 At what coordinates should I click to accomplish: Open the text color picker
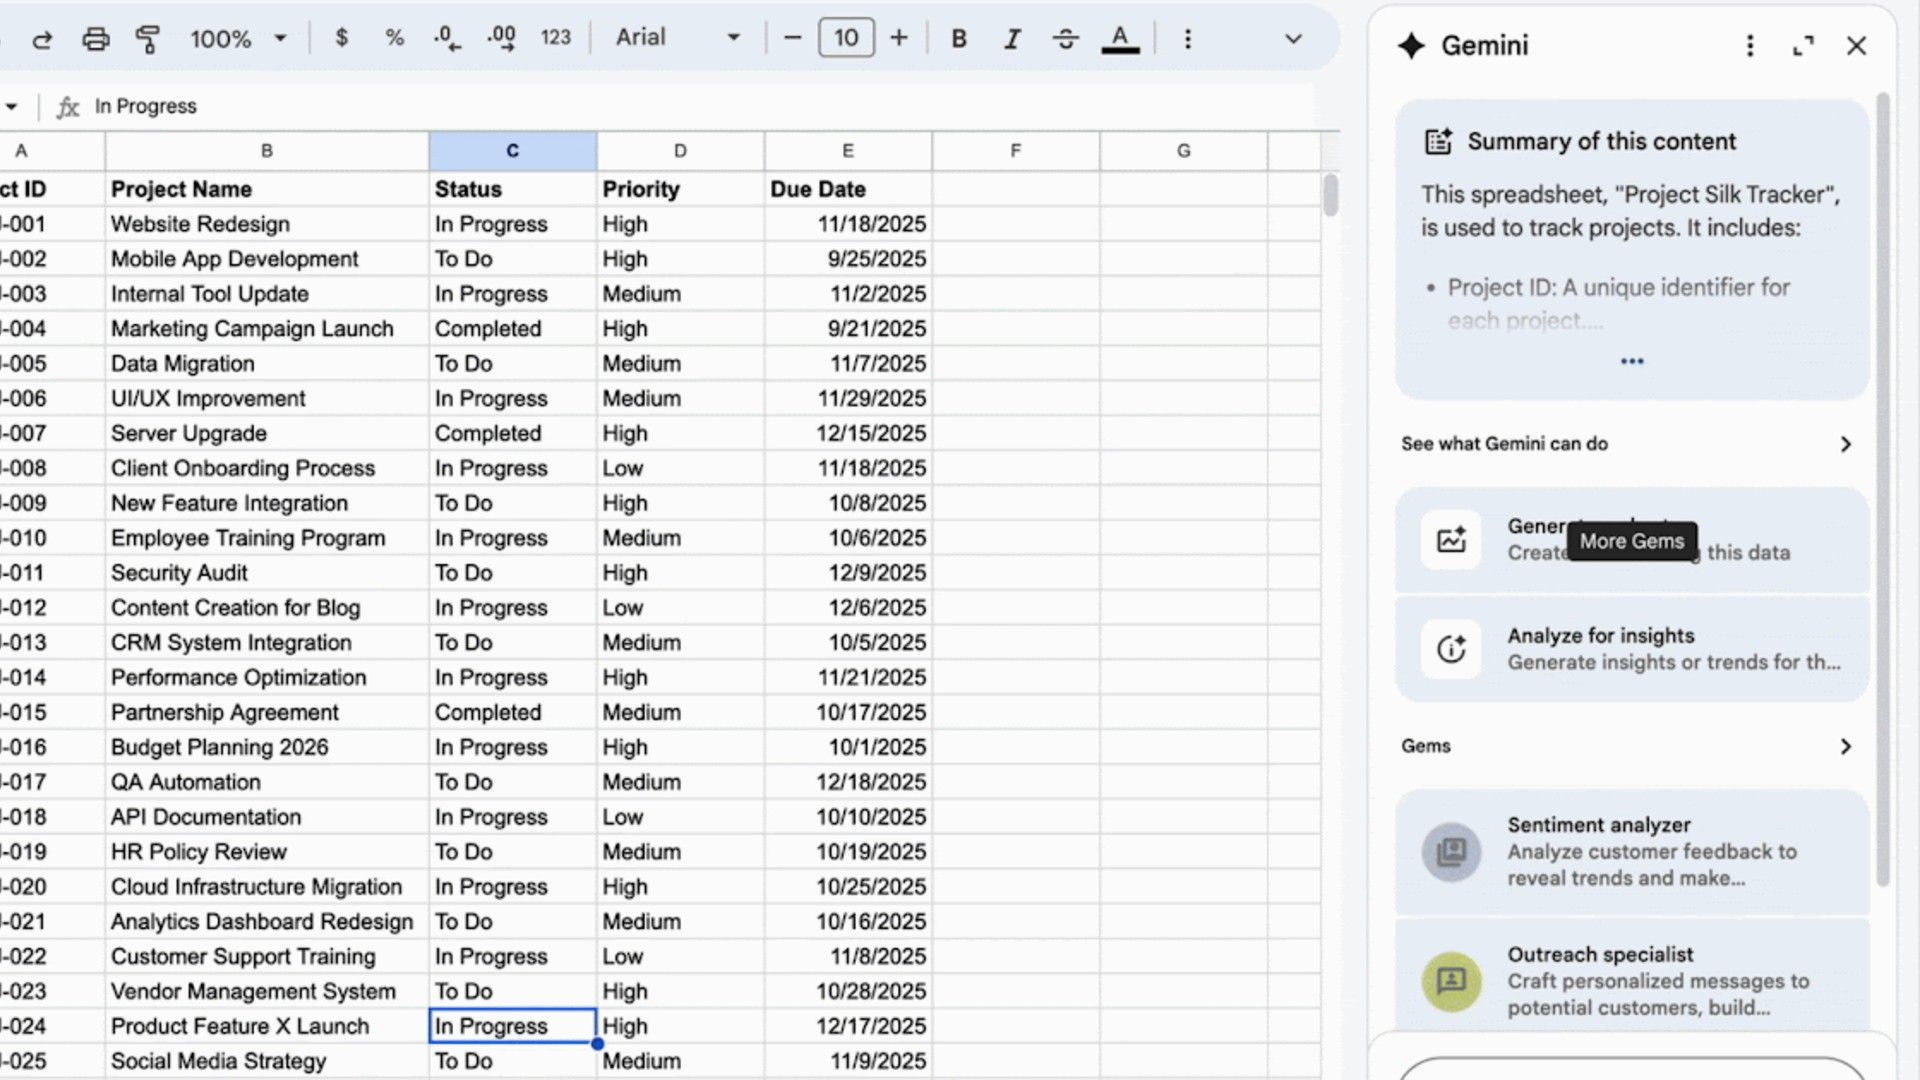click(1120, 39)
